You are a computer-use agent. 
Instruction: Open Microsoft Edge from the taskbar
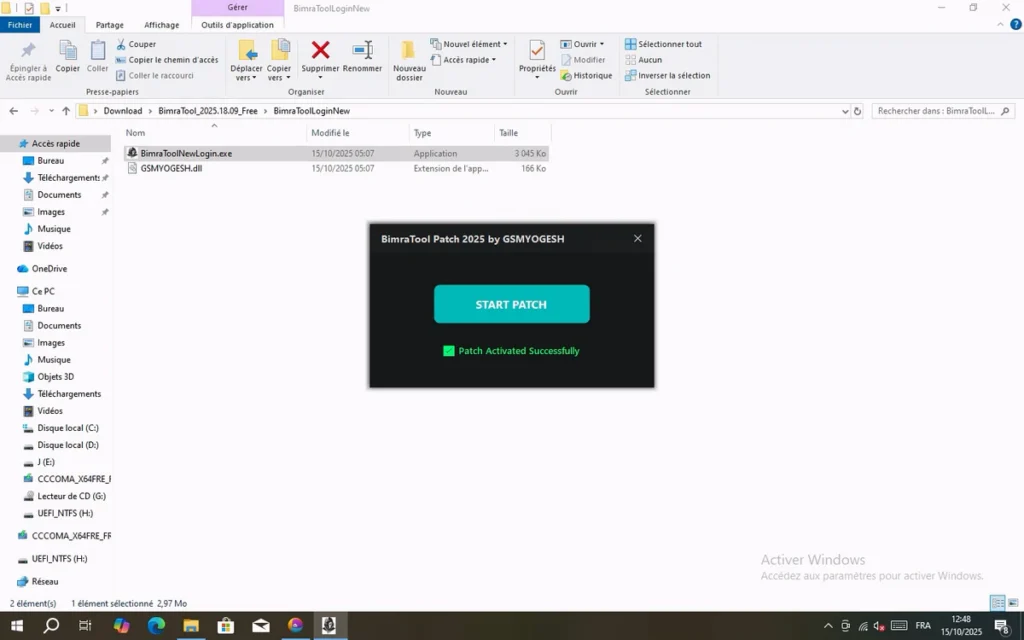(x=156, y=626)
